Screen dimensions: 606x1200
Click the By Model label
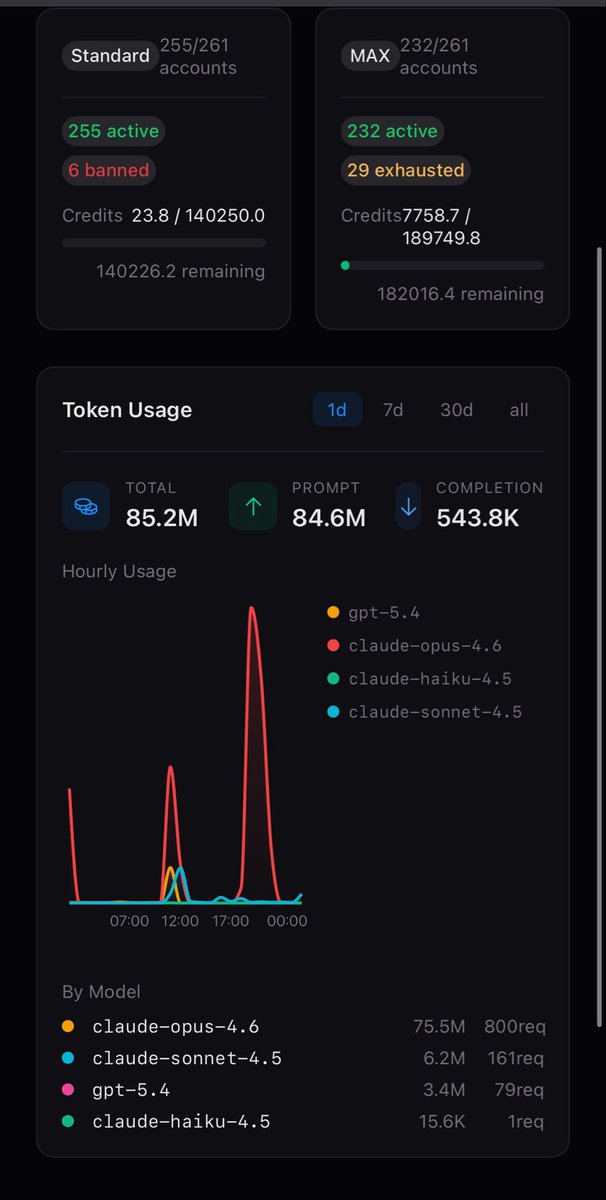[x=101, y=992]
